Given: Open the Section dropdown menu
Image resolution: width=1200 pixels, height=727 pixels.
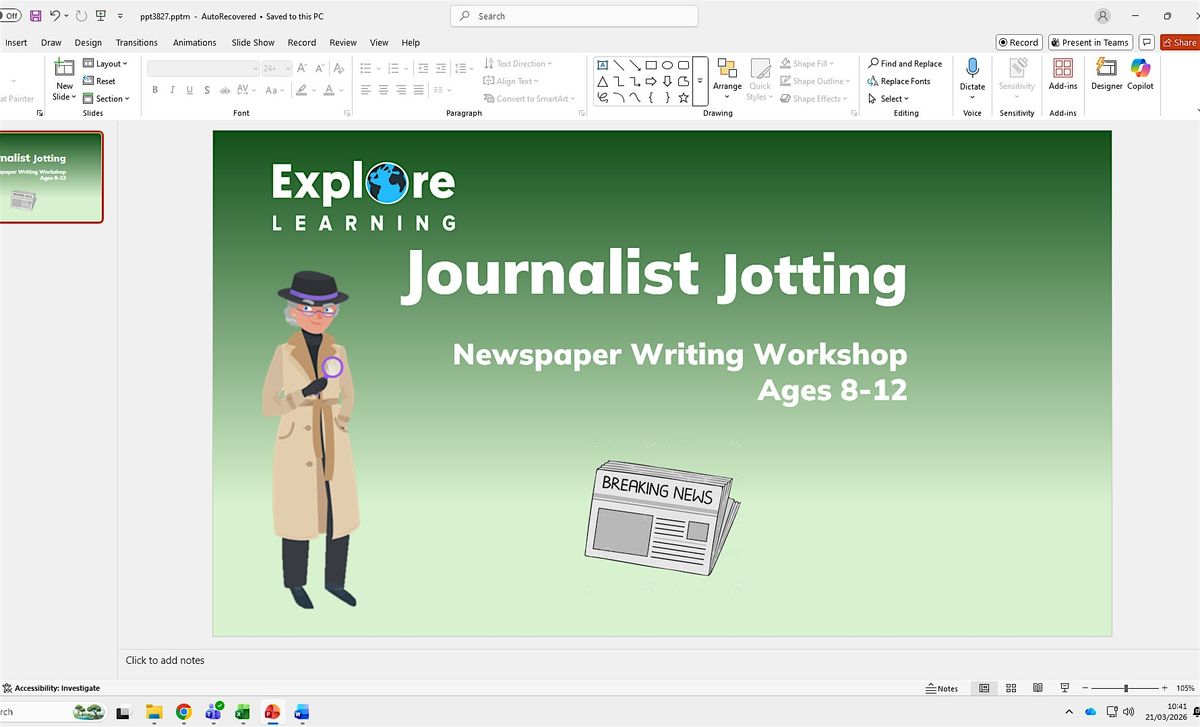Looking at the screenshot, I should click(107, 99).
